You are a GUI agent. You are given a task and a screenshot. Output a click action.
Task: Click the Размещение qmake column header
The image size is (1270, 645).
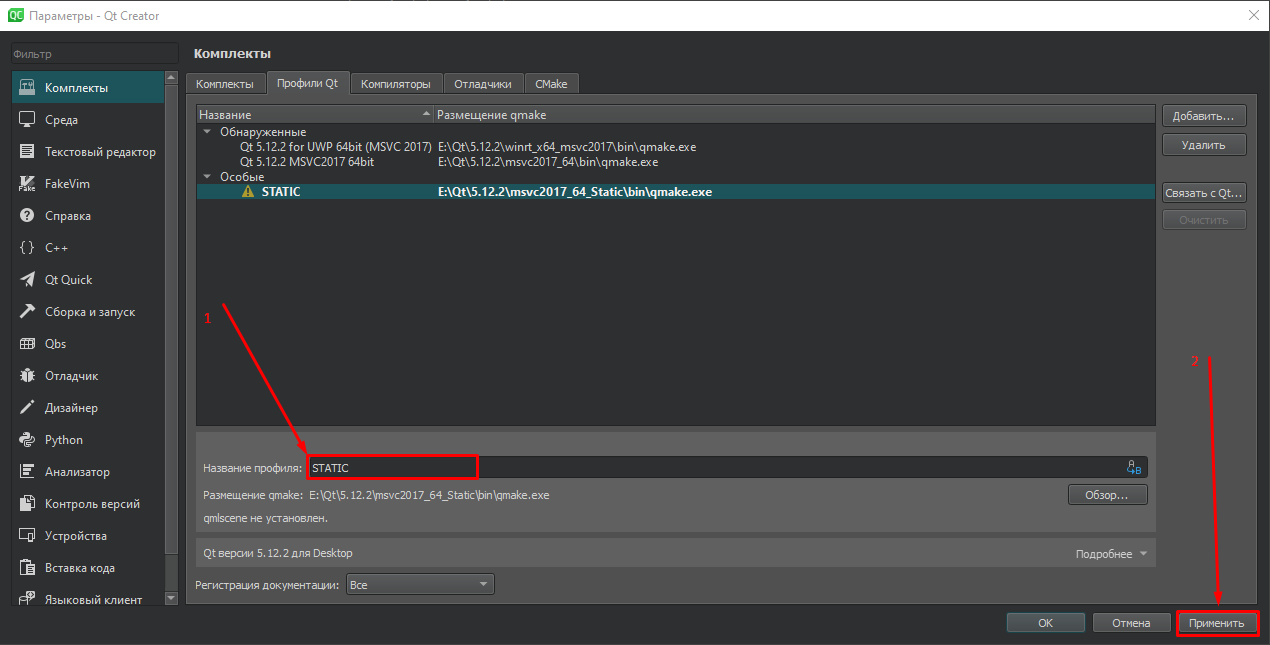click(x=795, y=115)
